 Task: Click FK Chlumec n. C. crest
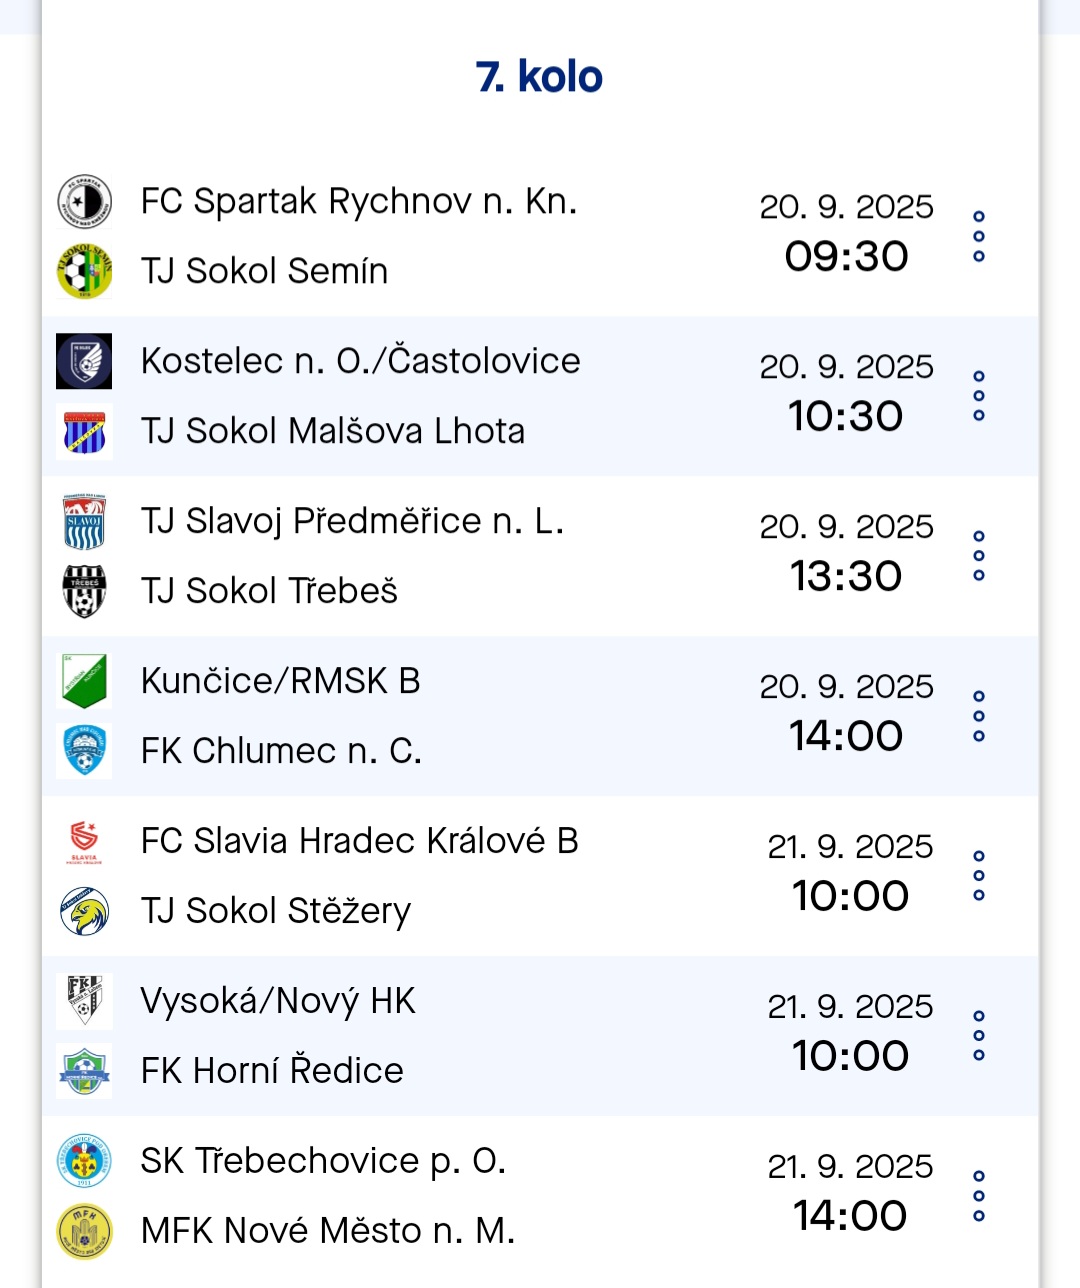[84, 751]
